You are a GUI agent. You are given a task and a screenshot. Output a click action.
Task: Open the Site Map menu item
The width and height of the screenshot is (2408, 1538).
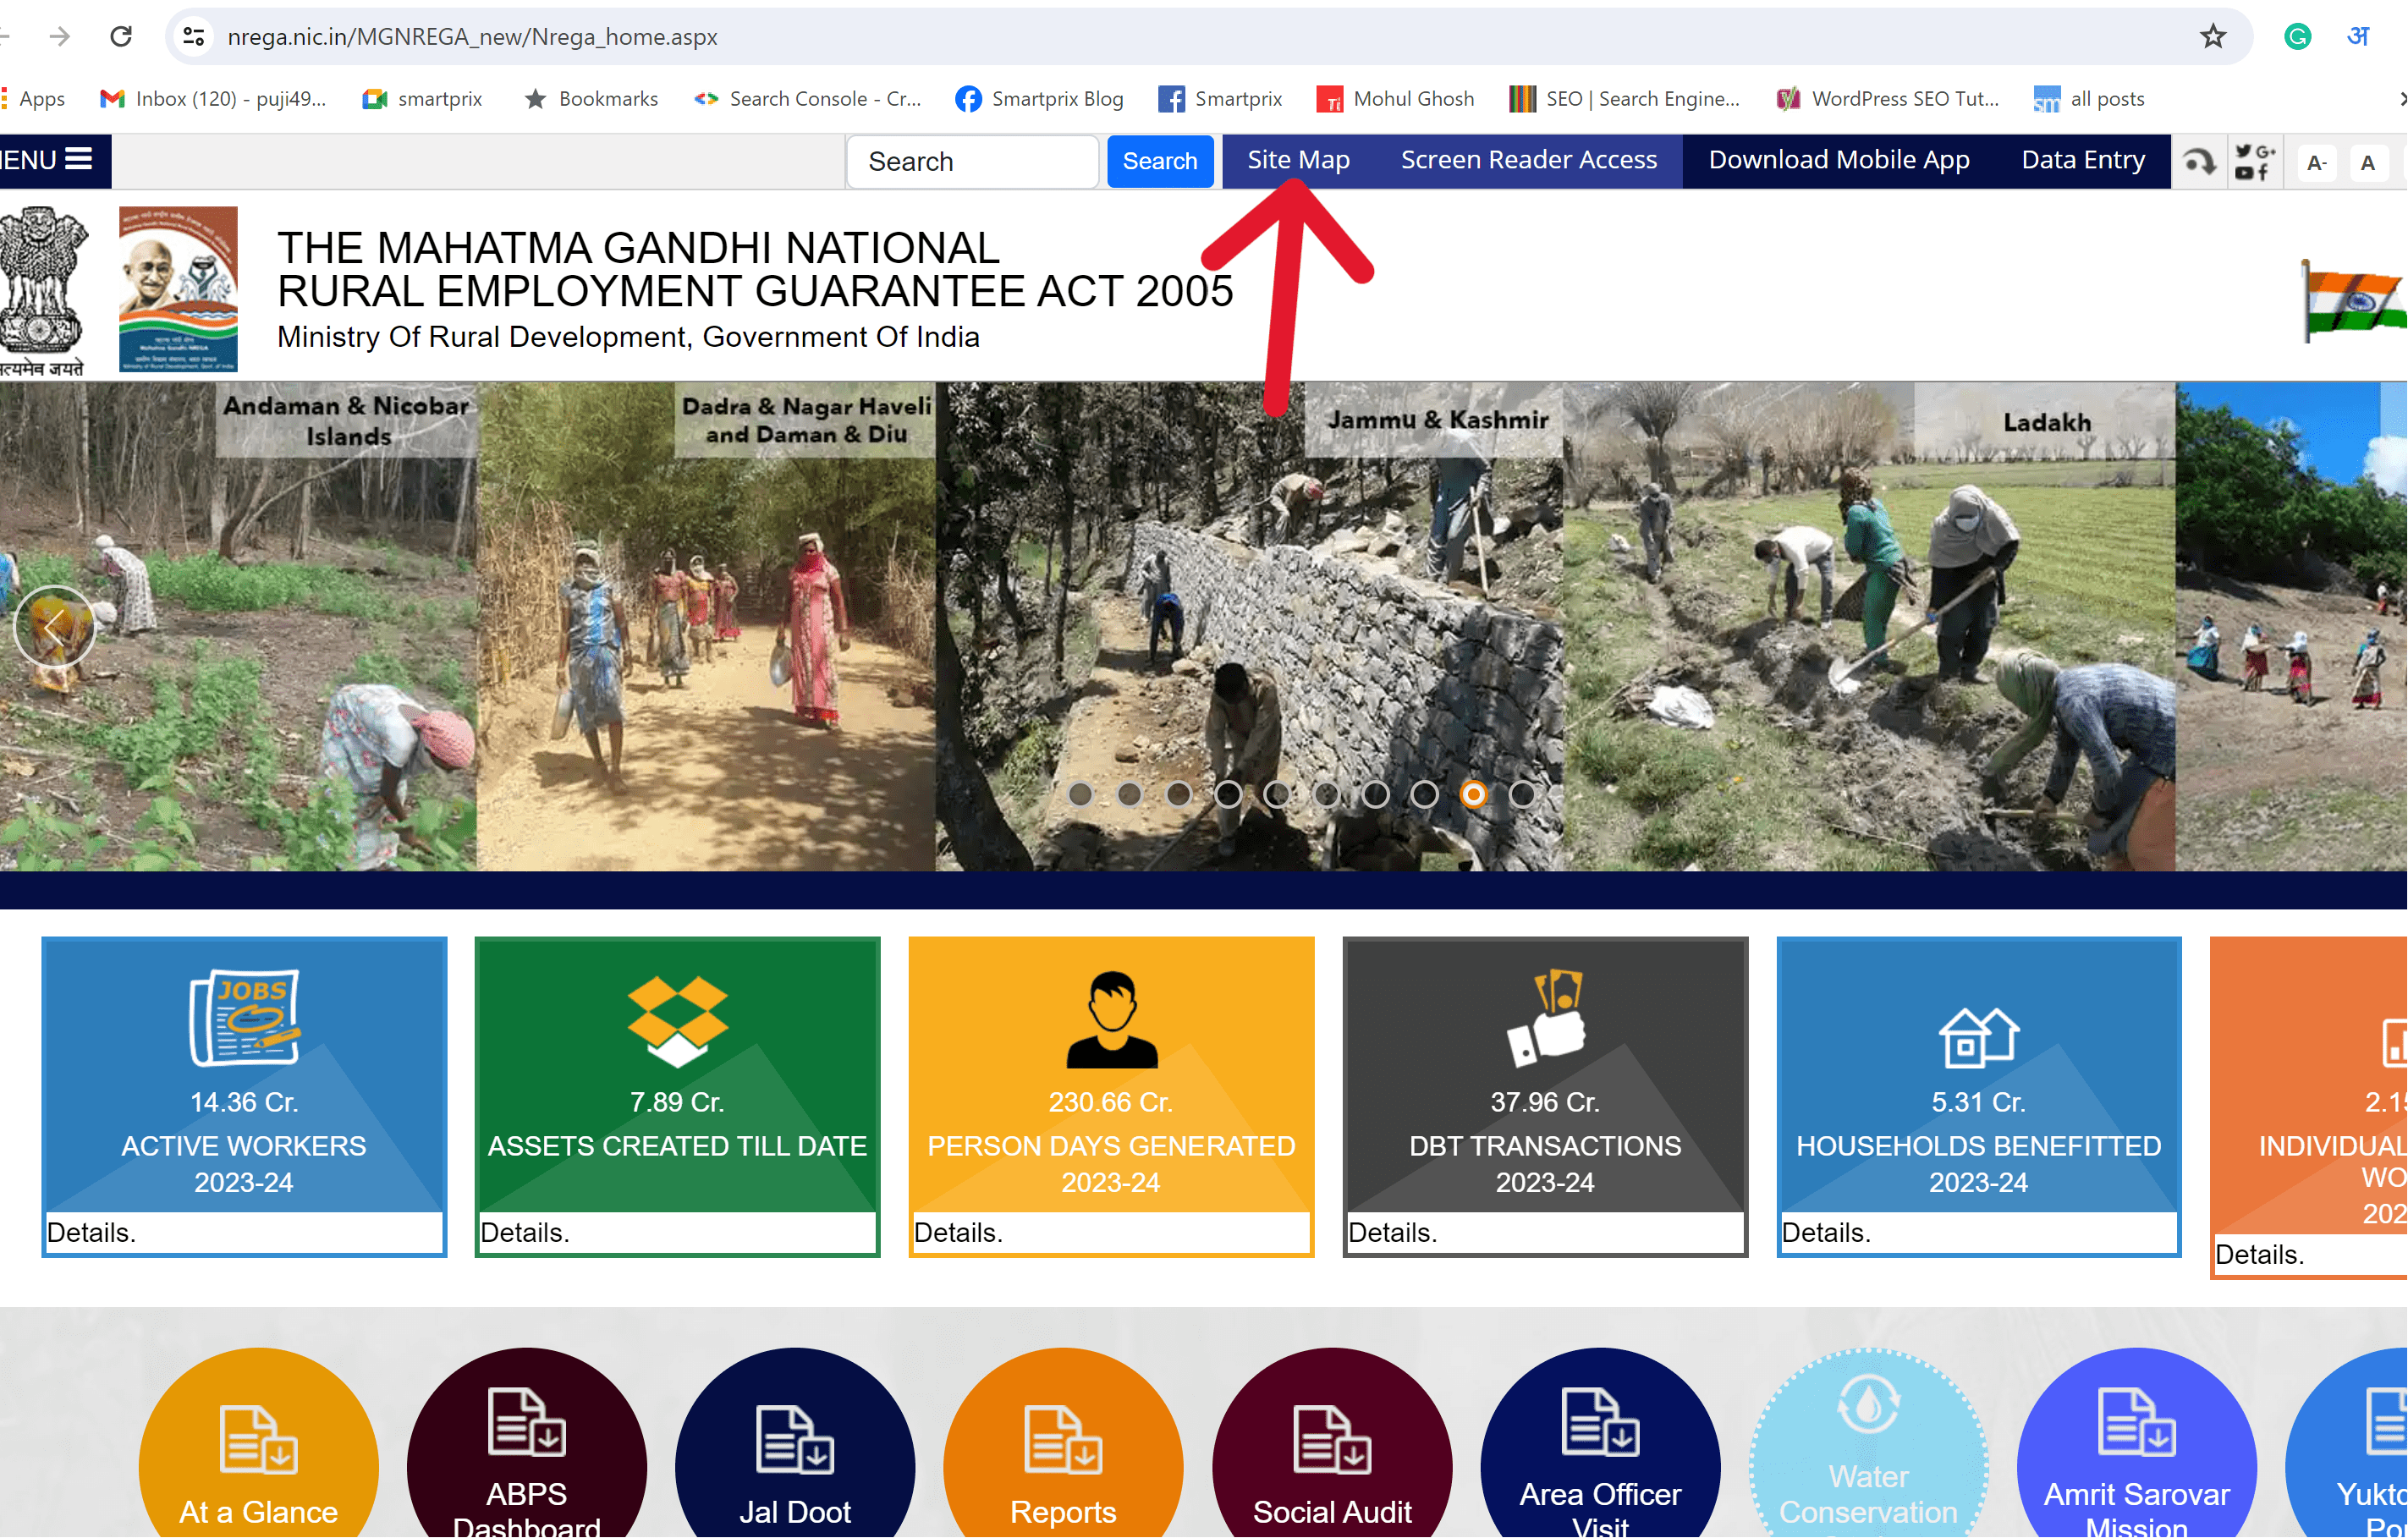click(1298, 160)
